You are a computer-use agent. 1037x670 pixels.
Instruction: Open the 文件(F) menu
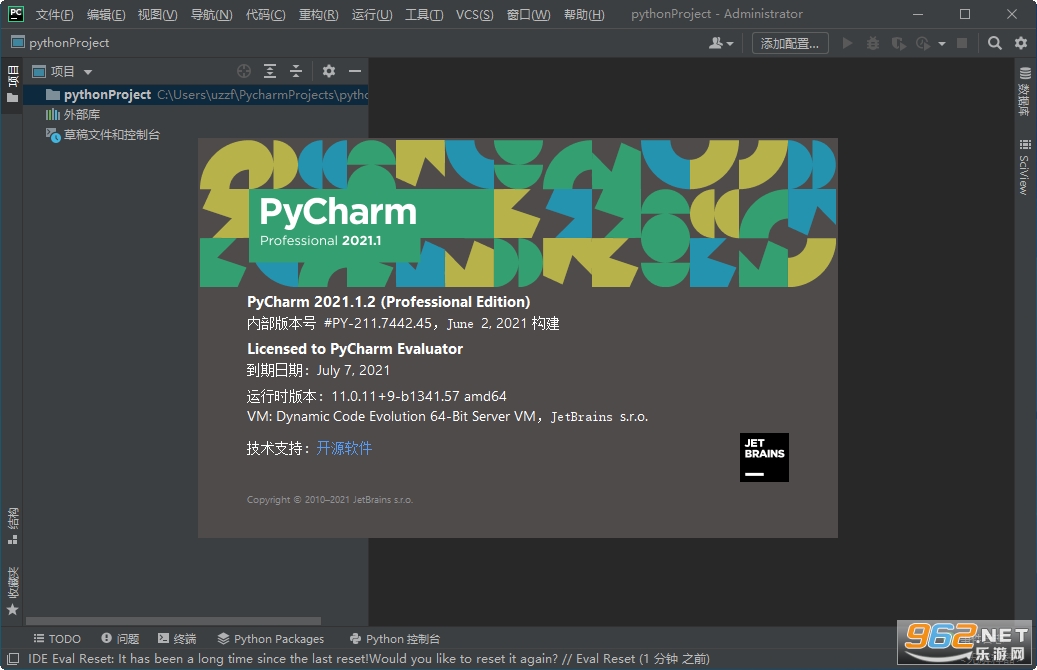54,15
